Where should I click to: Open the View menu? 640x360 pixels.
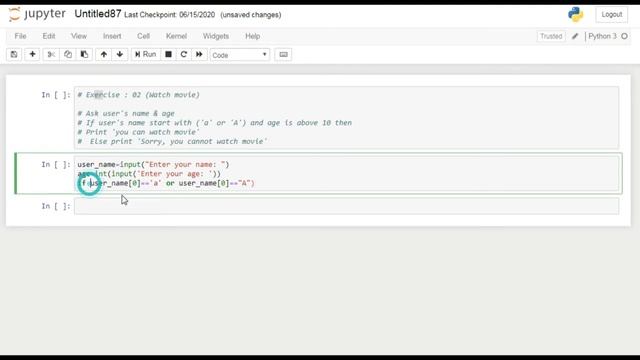pyautogui.click(x=79, y=36)
